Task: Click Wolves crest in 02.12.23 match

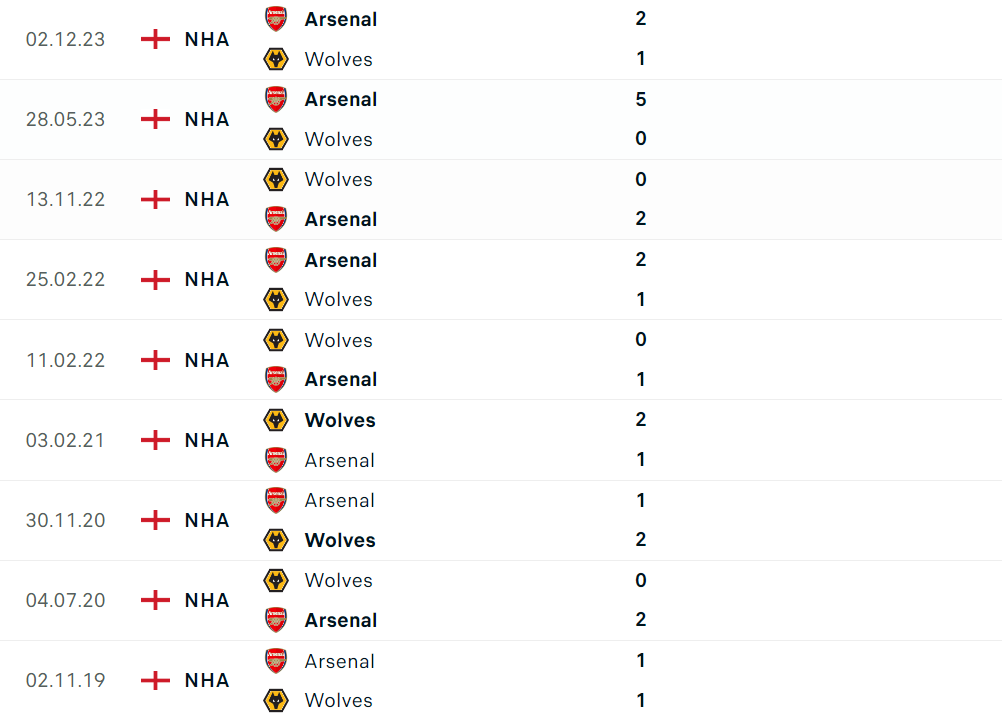Action: [276, 59]
